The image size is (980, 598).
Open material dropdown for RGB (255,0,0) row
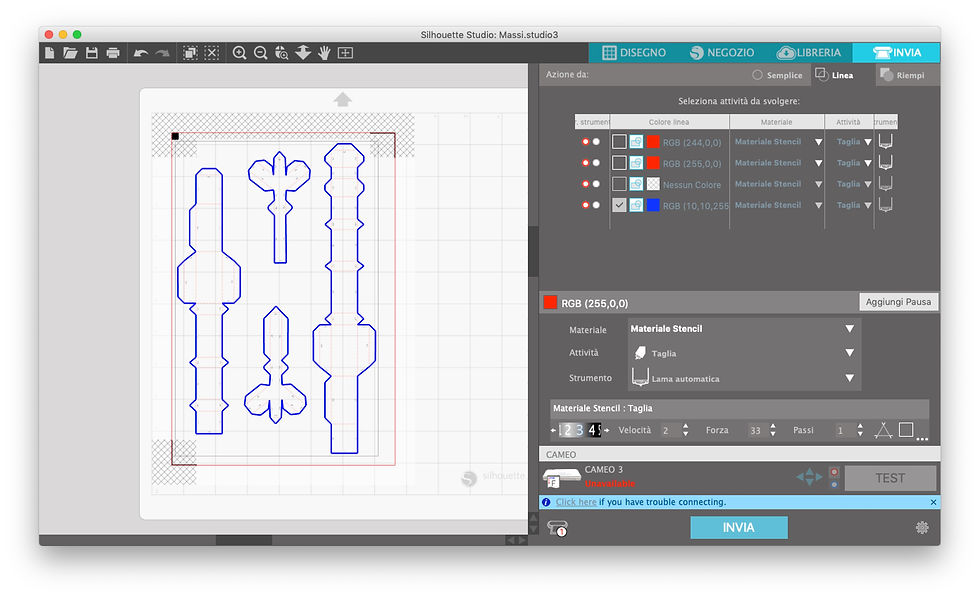pyautogui.click(x=818, y=163)
